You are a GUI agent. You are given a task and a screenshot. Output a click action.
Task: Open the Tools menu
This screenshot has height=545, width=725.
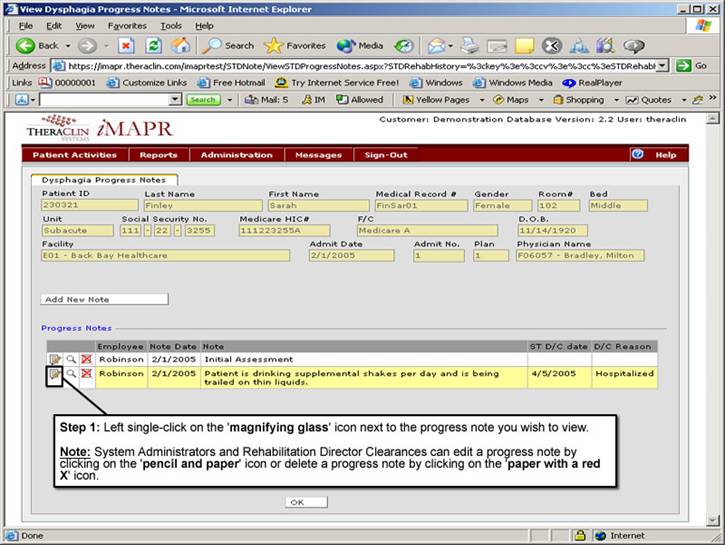[x=171, y=26]
